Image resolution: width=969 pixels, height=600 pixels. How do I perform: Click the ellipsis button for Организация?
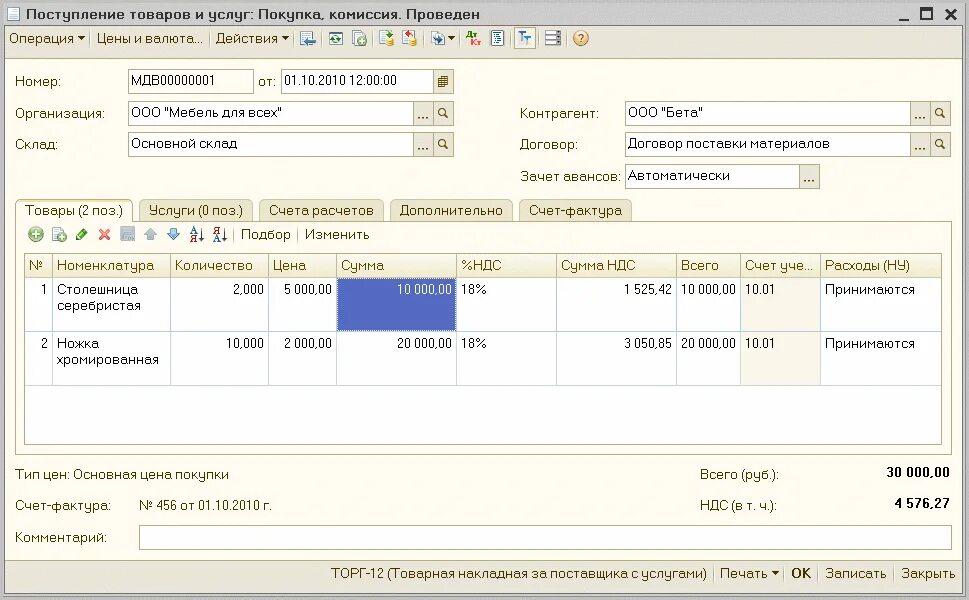423,113
